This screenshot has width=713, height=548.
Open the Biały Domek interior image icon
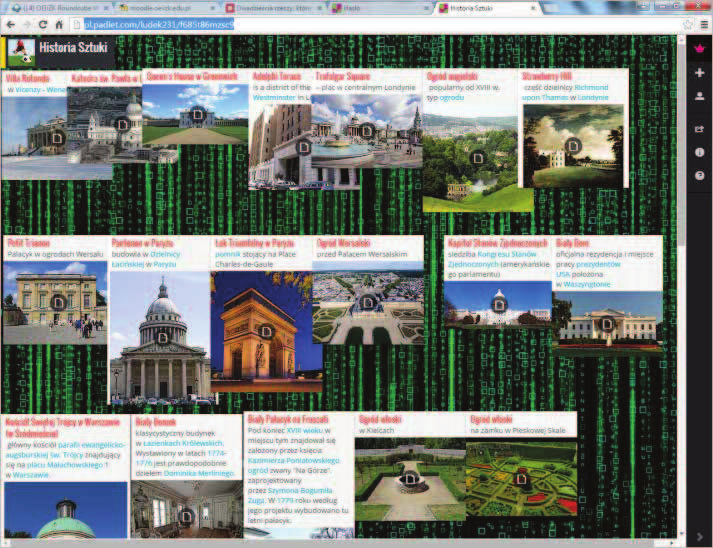[186, 517]
